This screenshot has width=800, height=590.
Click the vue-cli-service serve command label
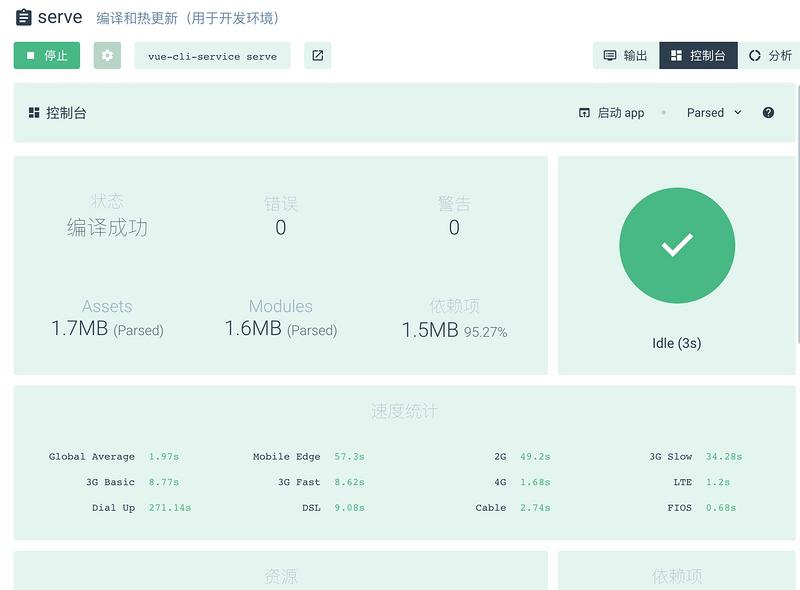(x=212, y=56)
